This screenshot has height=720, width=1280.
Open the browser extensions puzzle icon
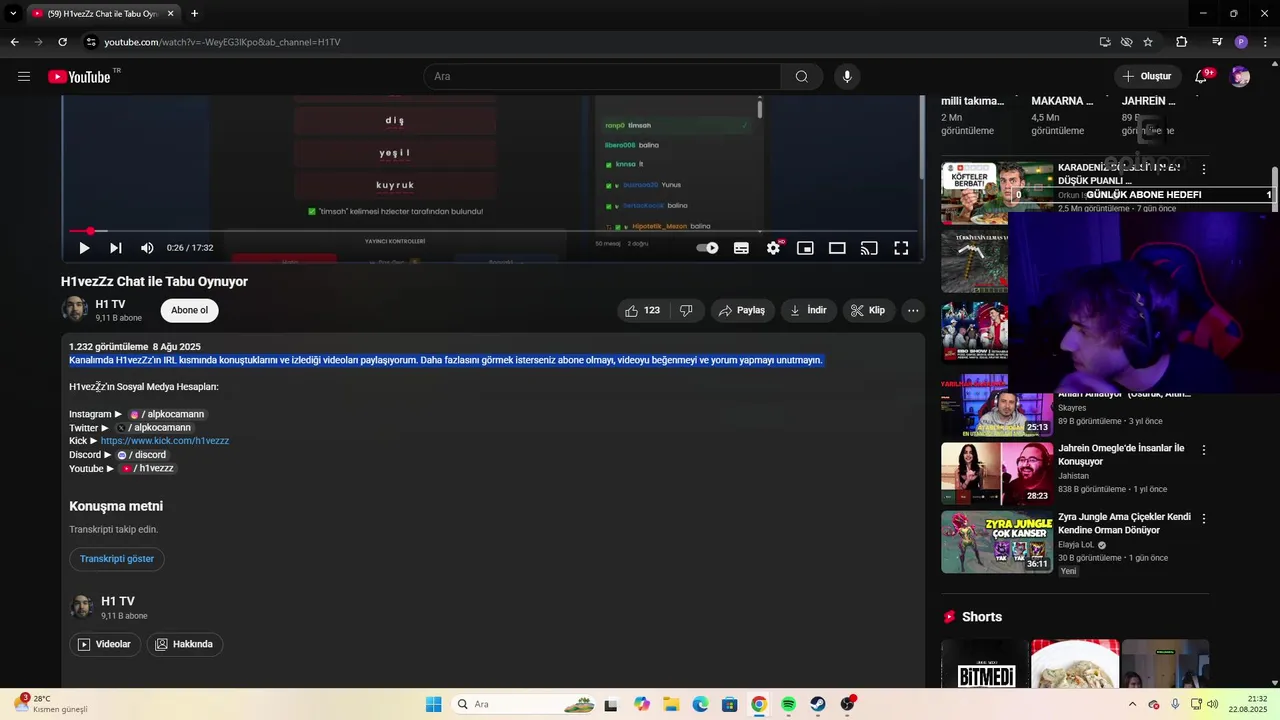[1182, 42]
